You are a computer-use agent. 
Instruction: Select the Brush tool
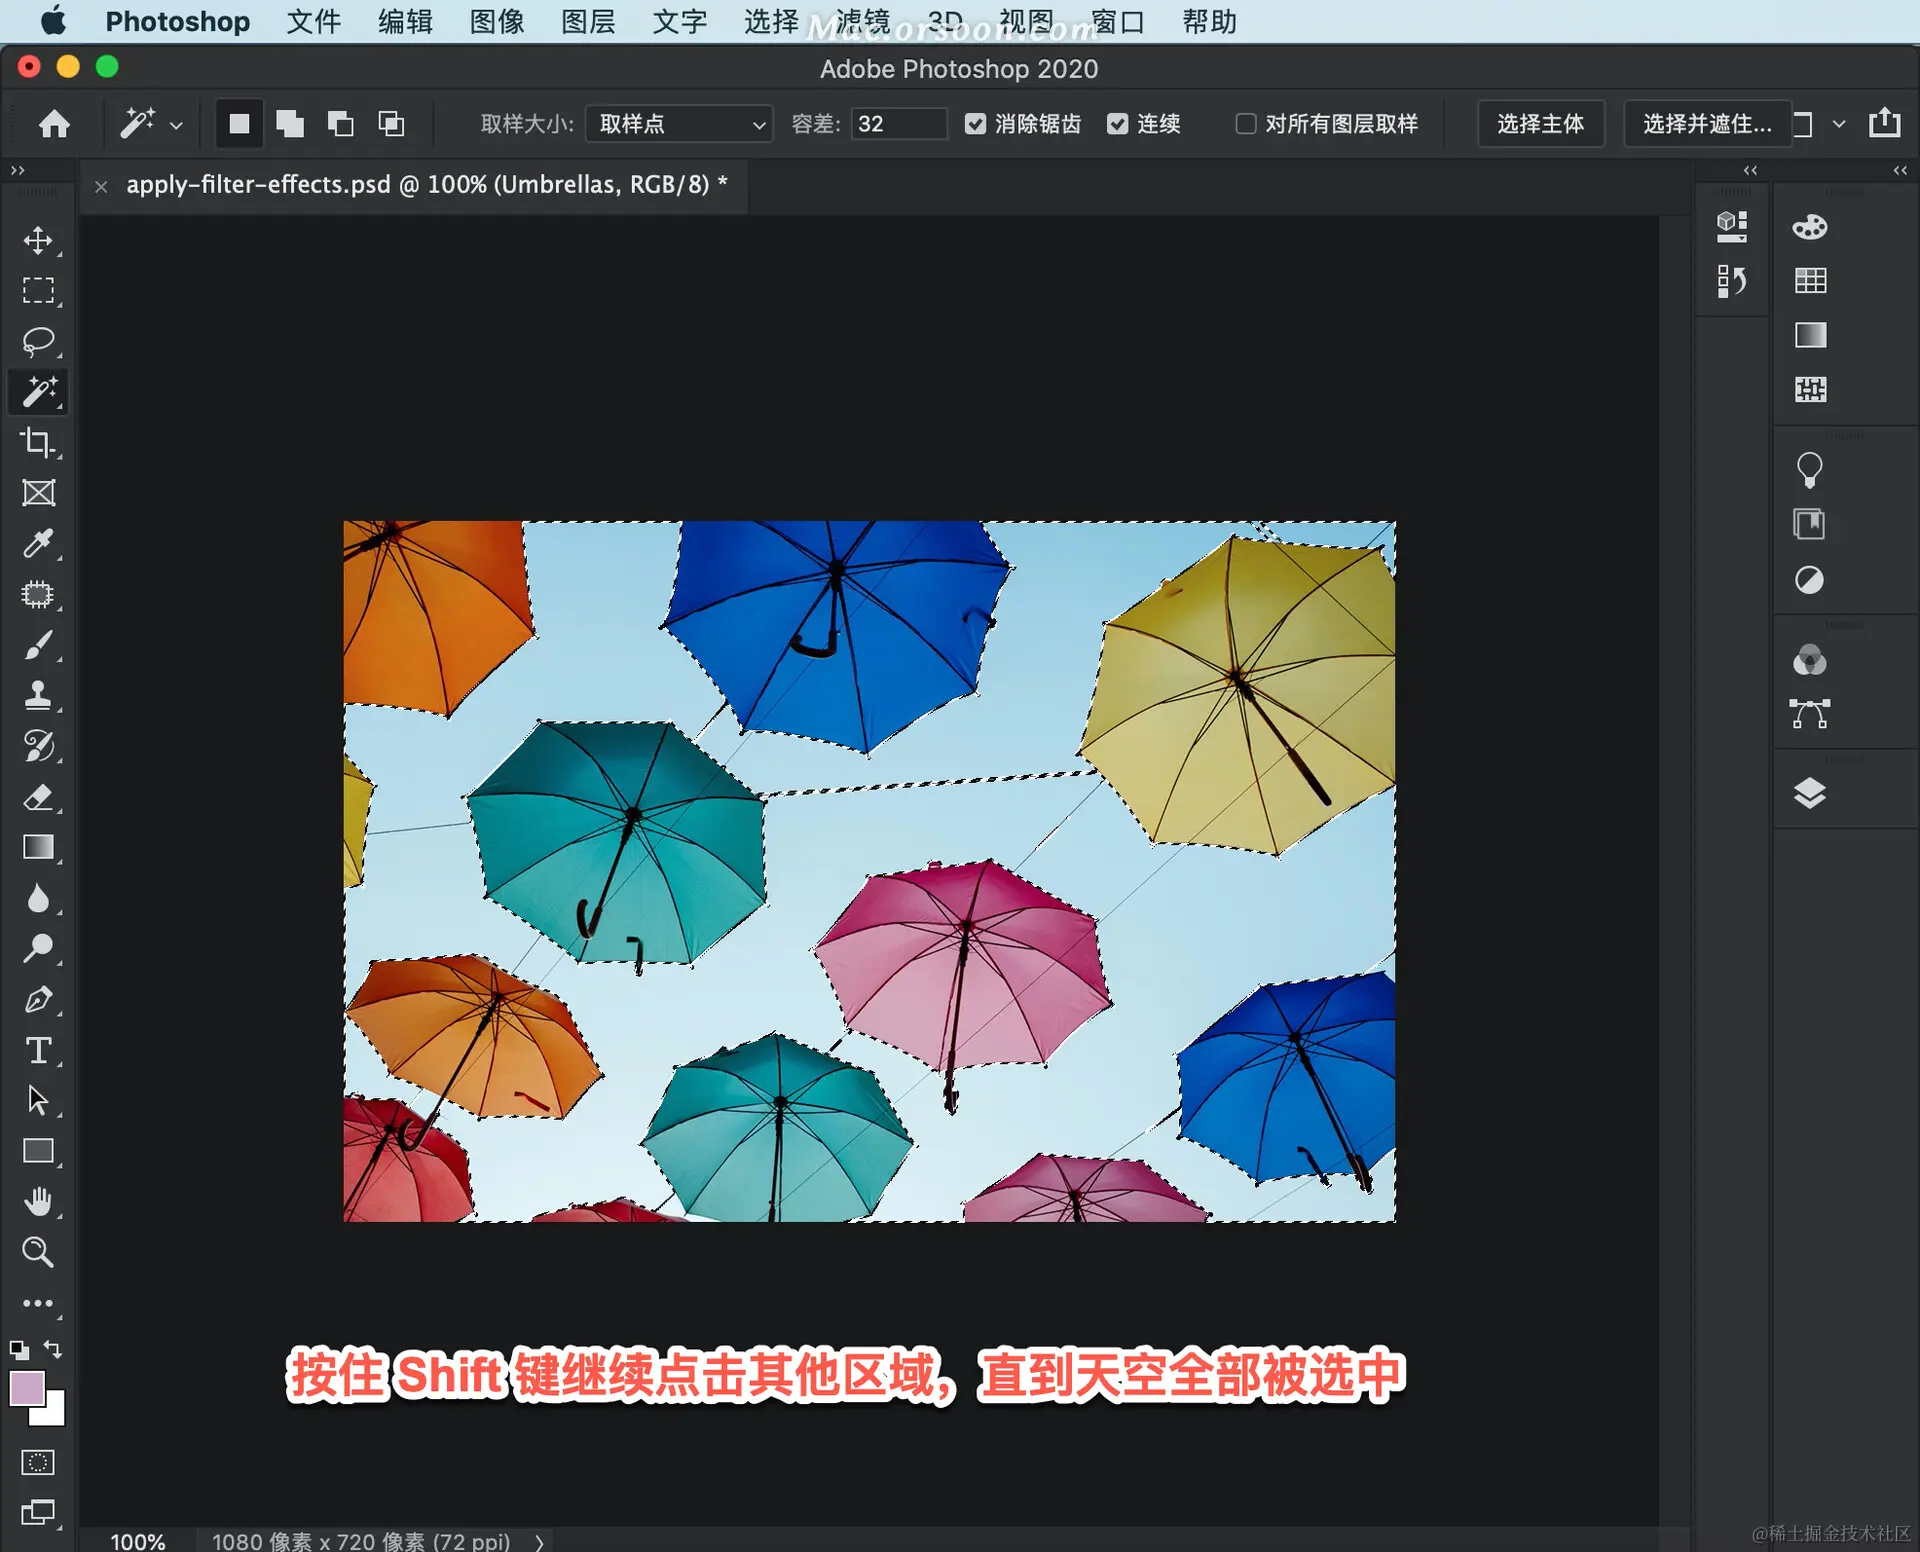[38, 645]
